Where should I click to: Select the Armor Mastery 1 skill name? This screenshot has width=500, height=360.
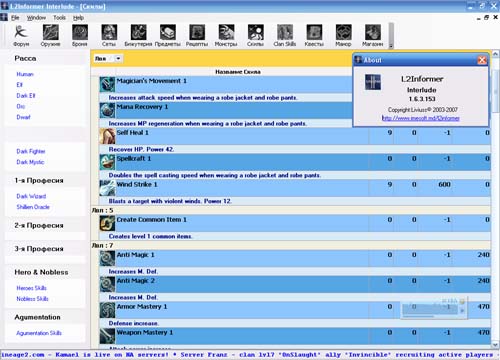tap(142, 306)
